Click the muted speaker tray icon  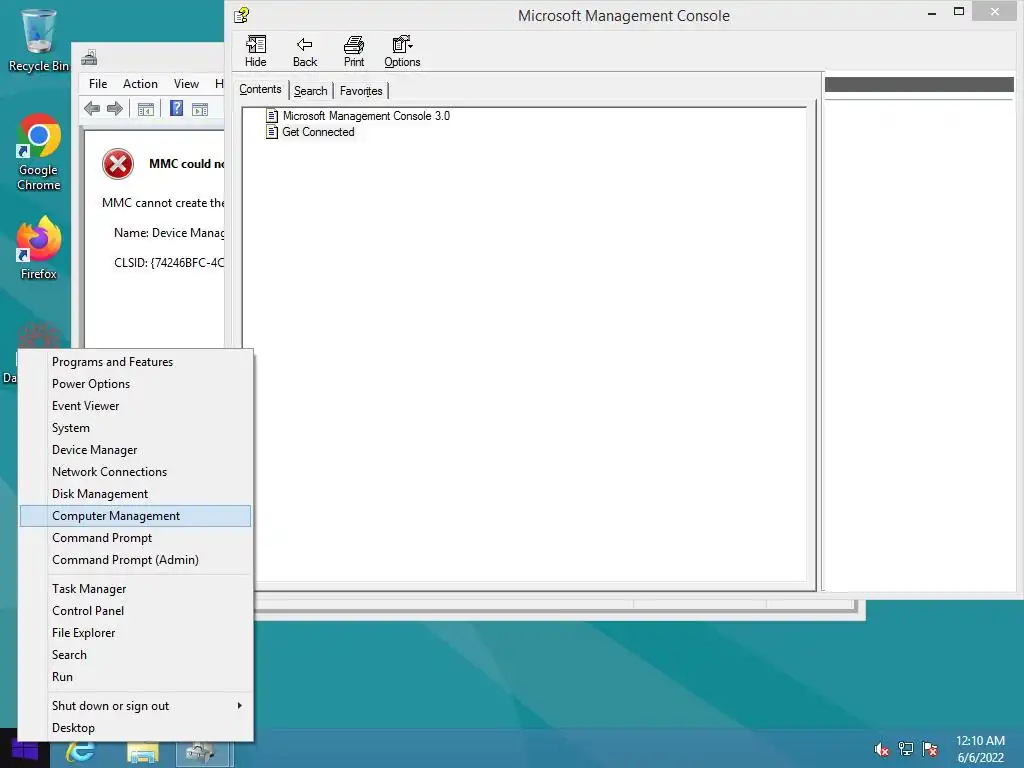(x=881, y=750)
